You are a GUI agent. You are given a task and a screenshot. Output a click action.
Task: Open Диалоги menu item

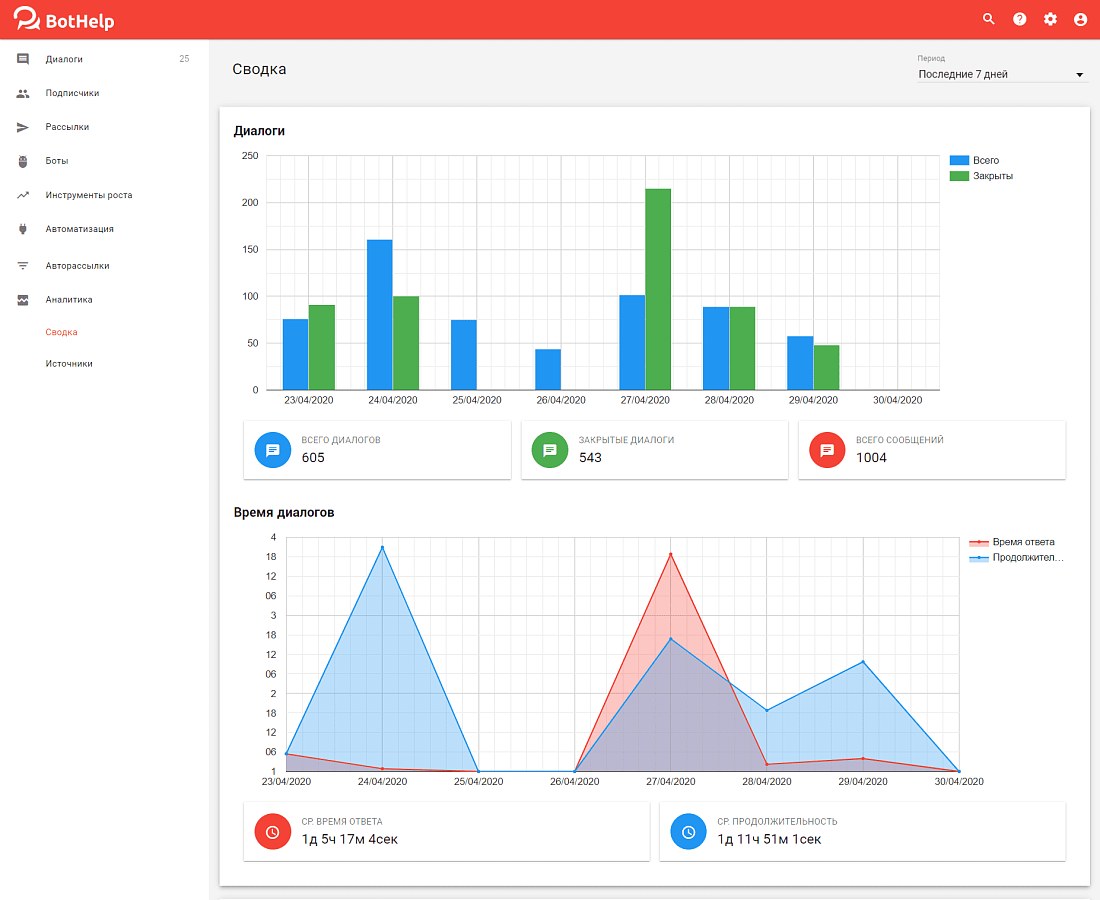point(105,59)
